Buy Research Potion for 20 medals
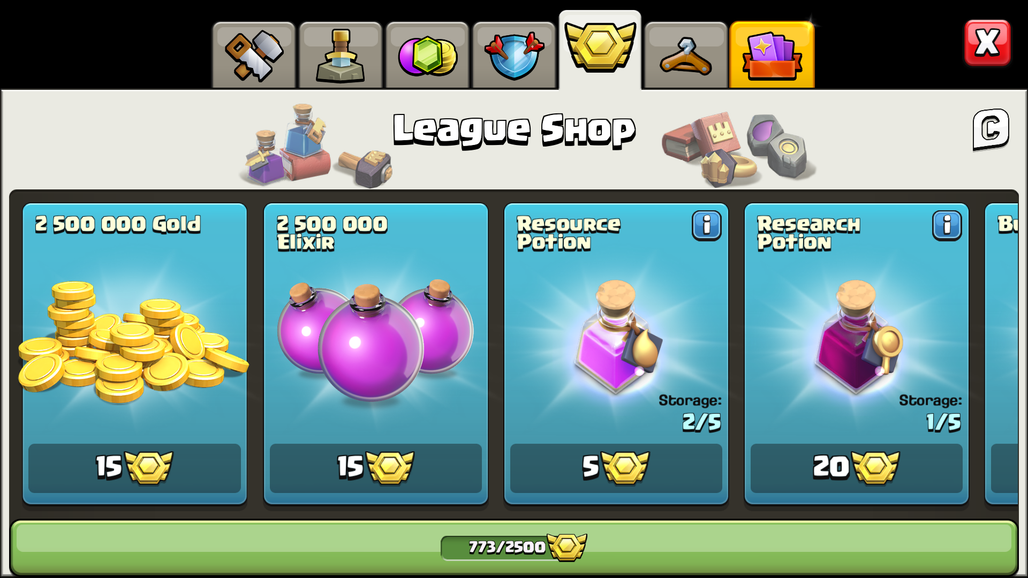This screenshot has height=578, width=1028. tap(856, 468)
